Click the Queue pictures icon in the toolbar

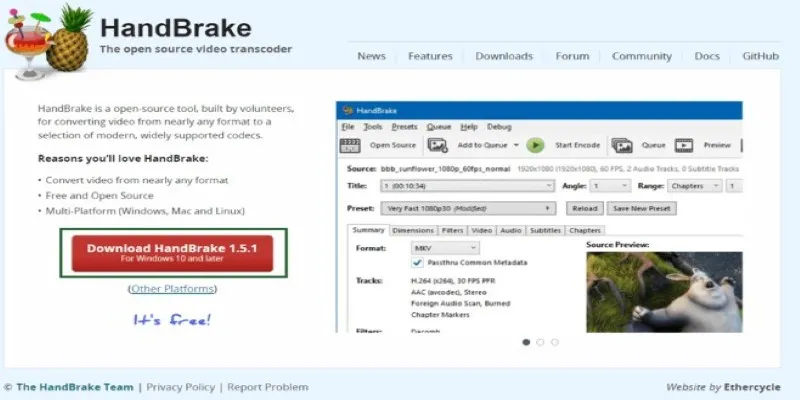[622, 145]
